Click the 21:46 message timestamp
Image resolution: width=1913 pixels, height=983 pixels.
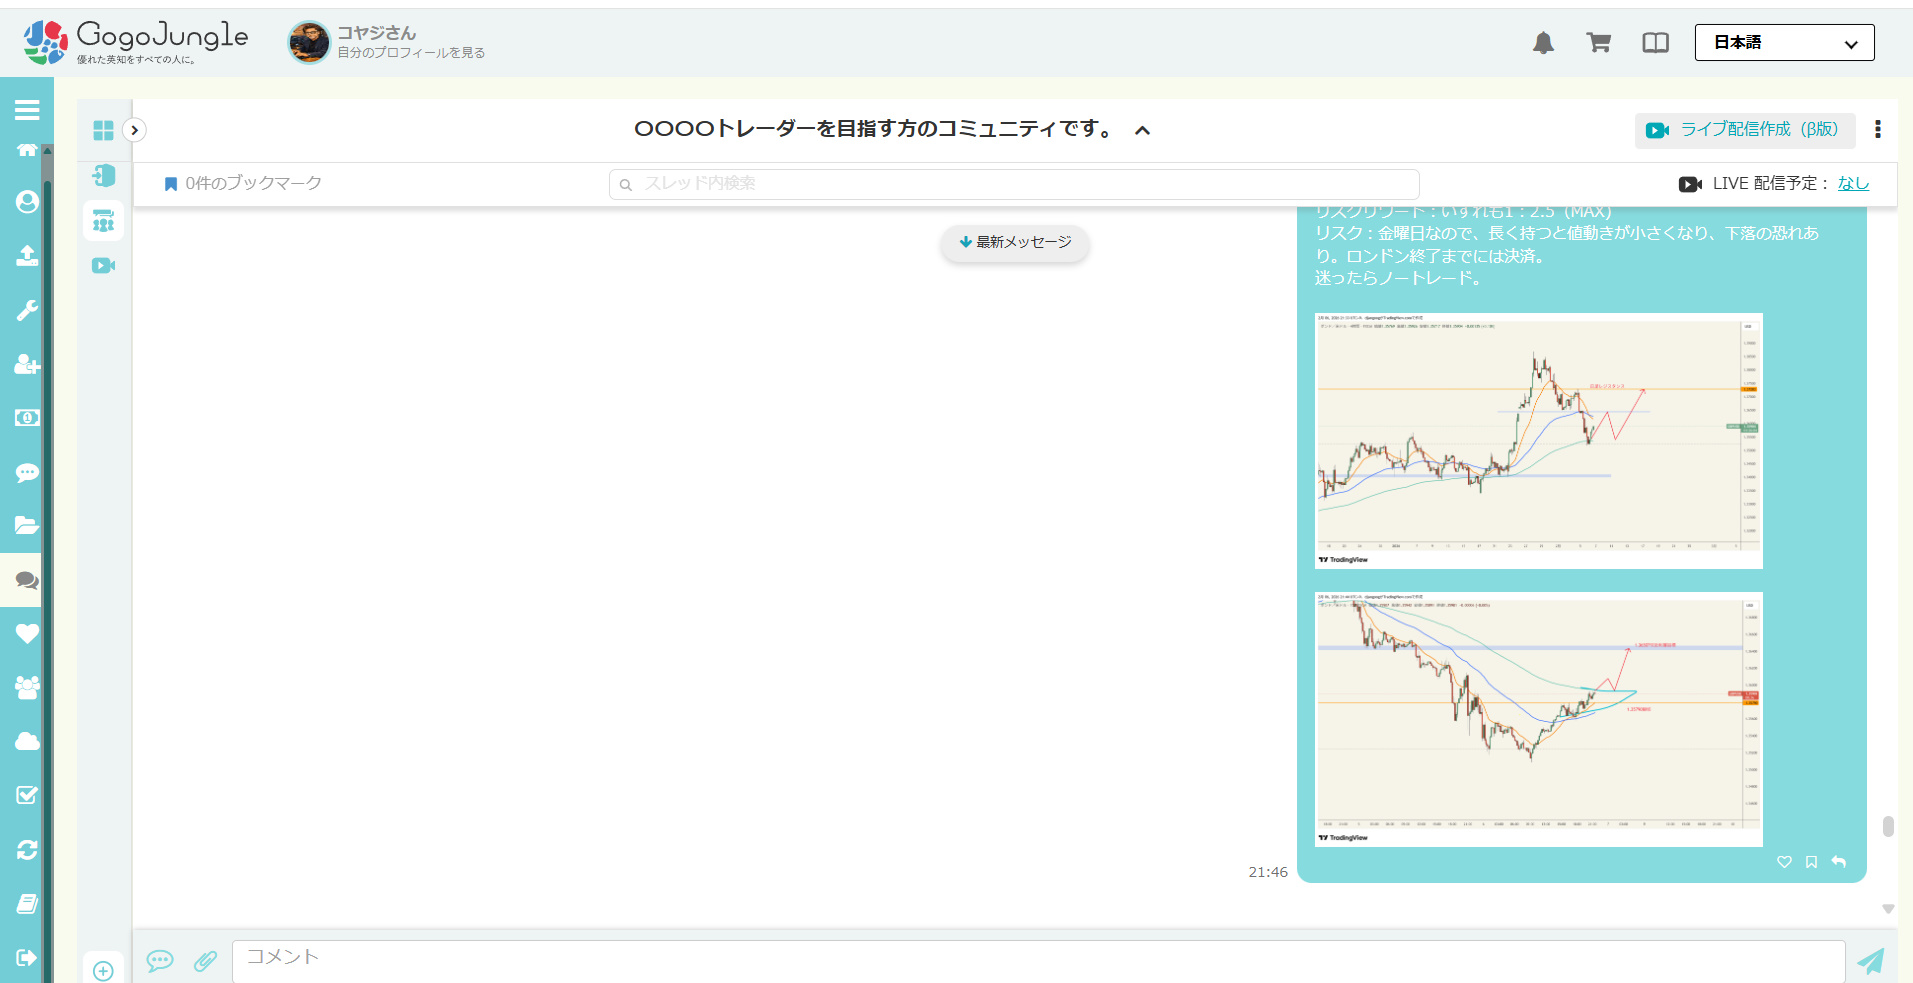[1268, 872]
